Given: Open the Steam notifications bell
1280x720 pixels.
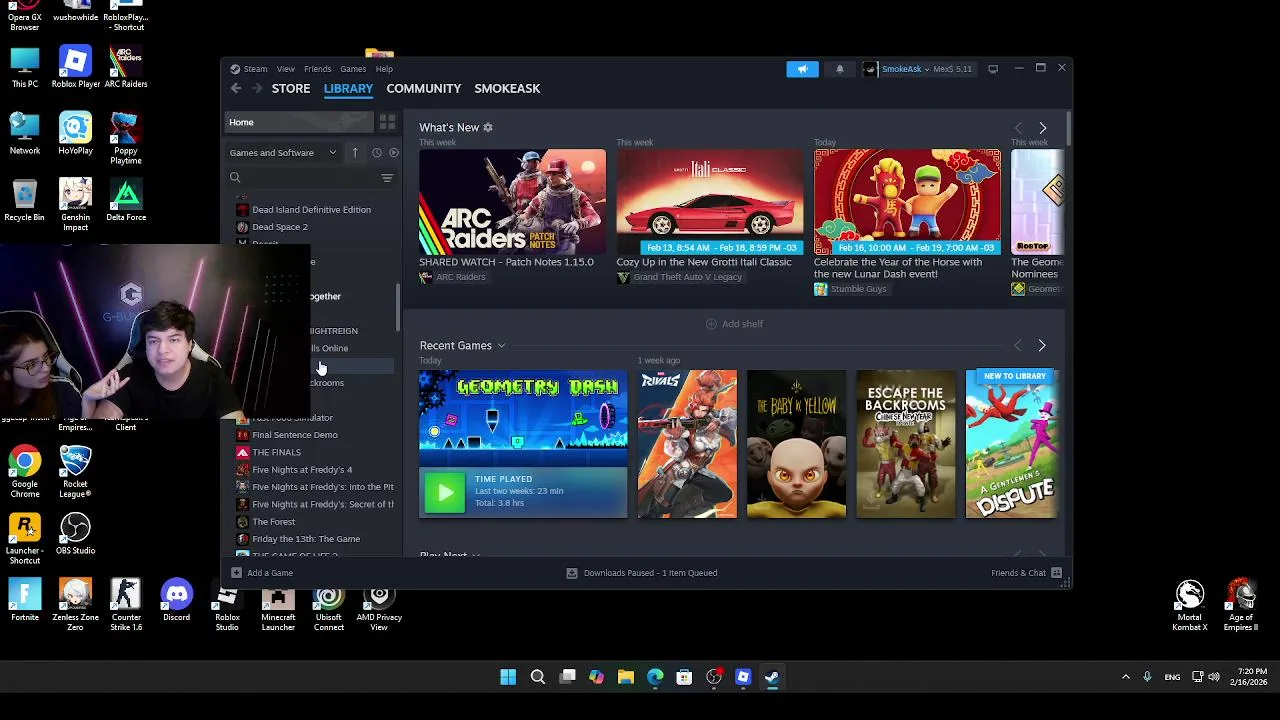Looking at the screenshot, I should (840, 69).
